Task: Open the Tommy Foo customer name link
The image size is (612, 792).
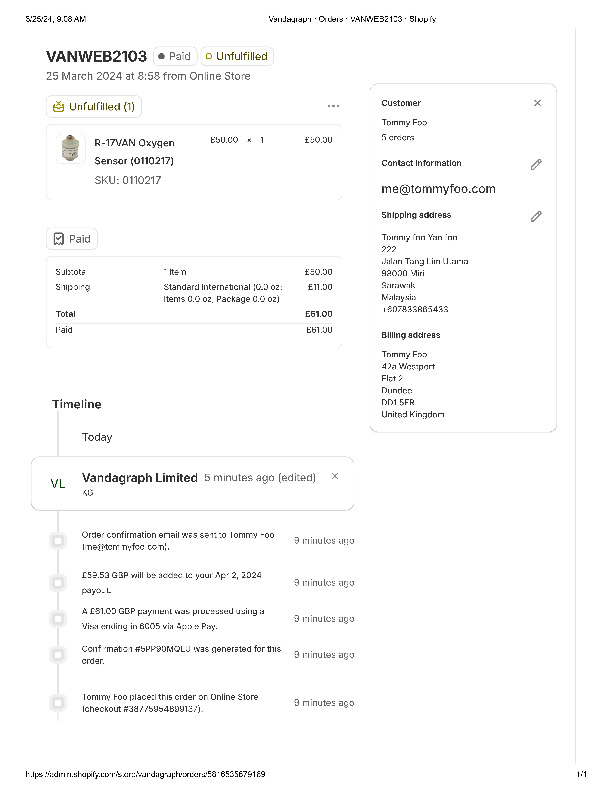Action: (404, 123)
